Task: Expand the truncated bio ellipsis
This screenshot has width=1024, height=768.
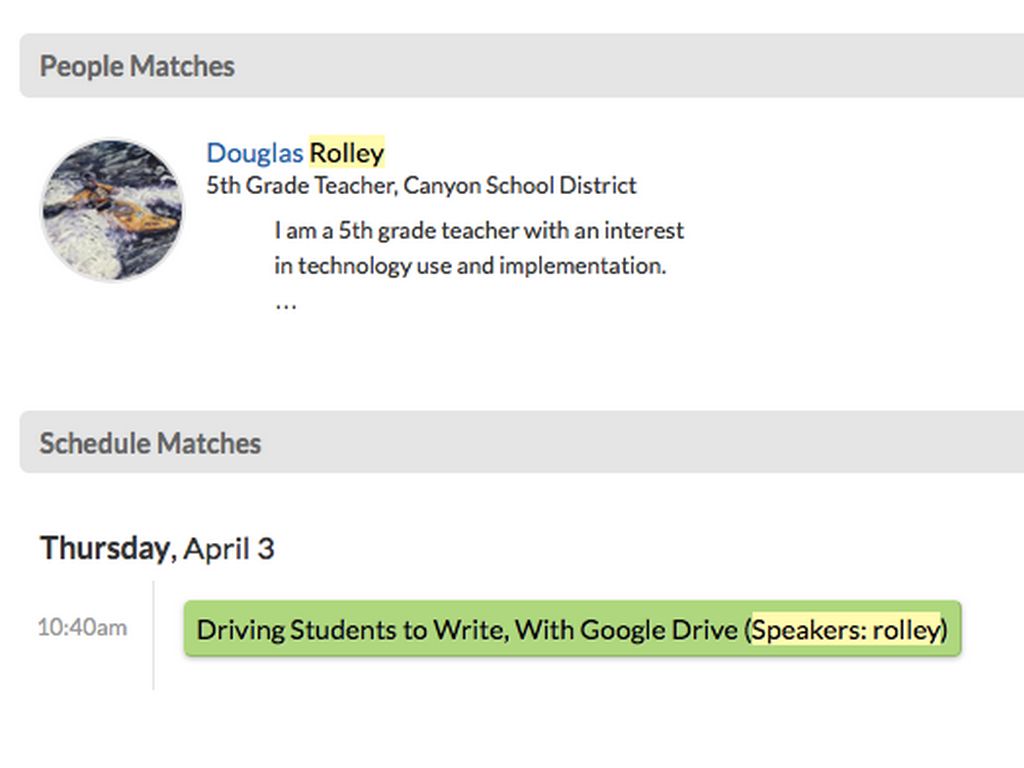Action: [286, 302]
